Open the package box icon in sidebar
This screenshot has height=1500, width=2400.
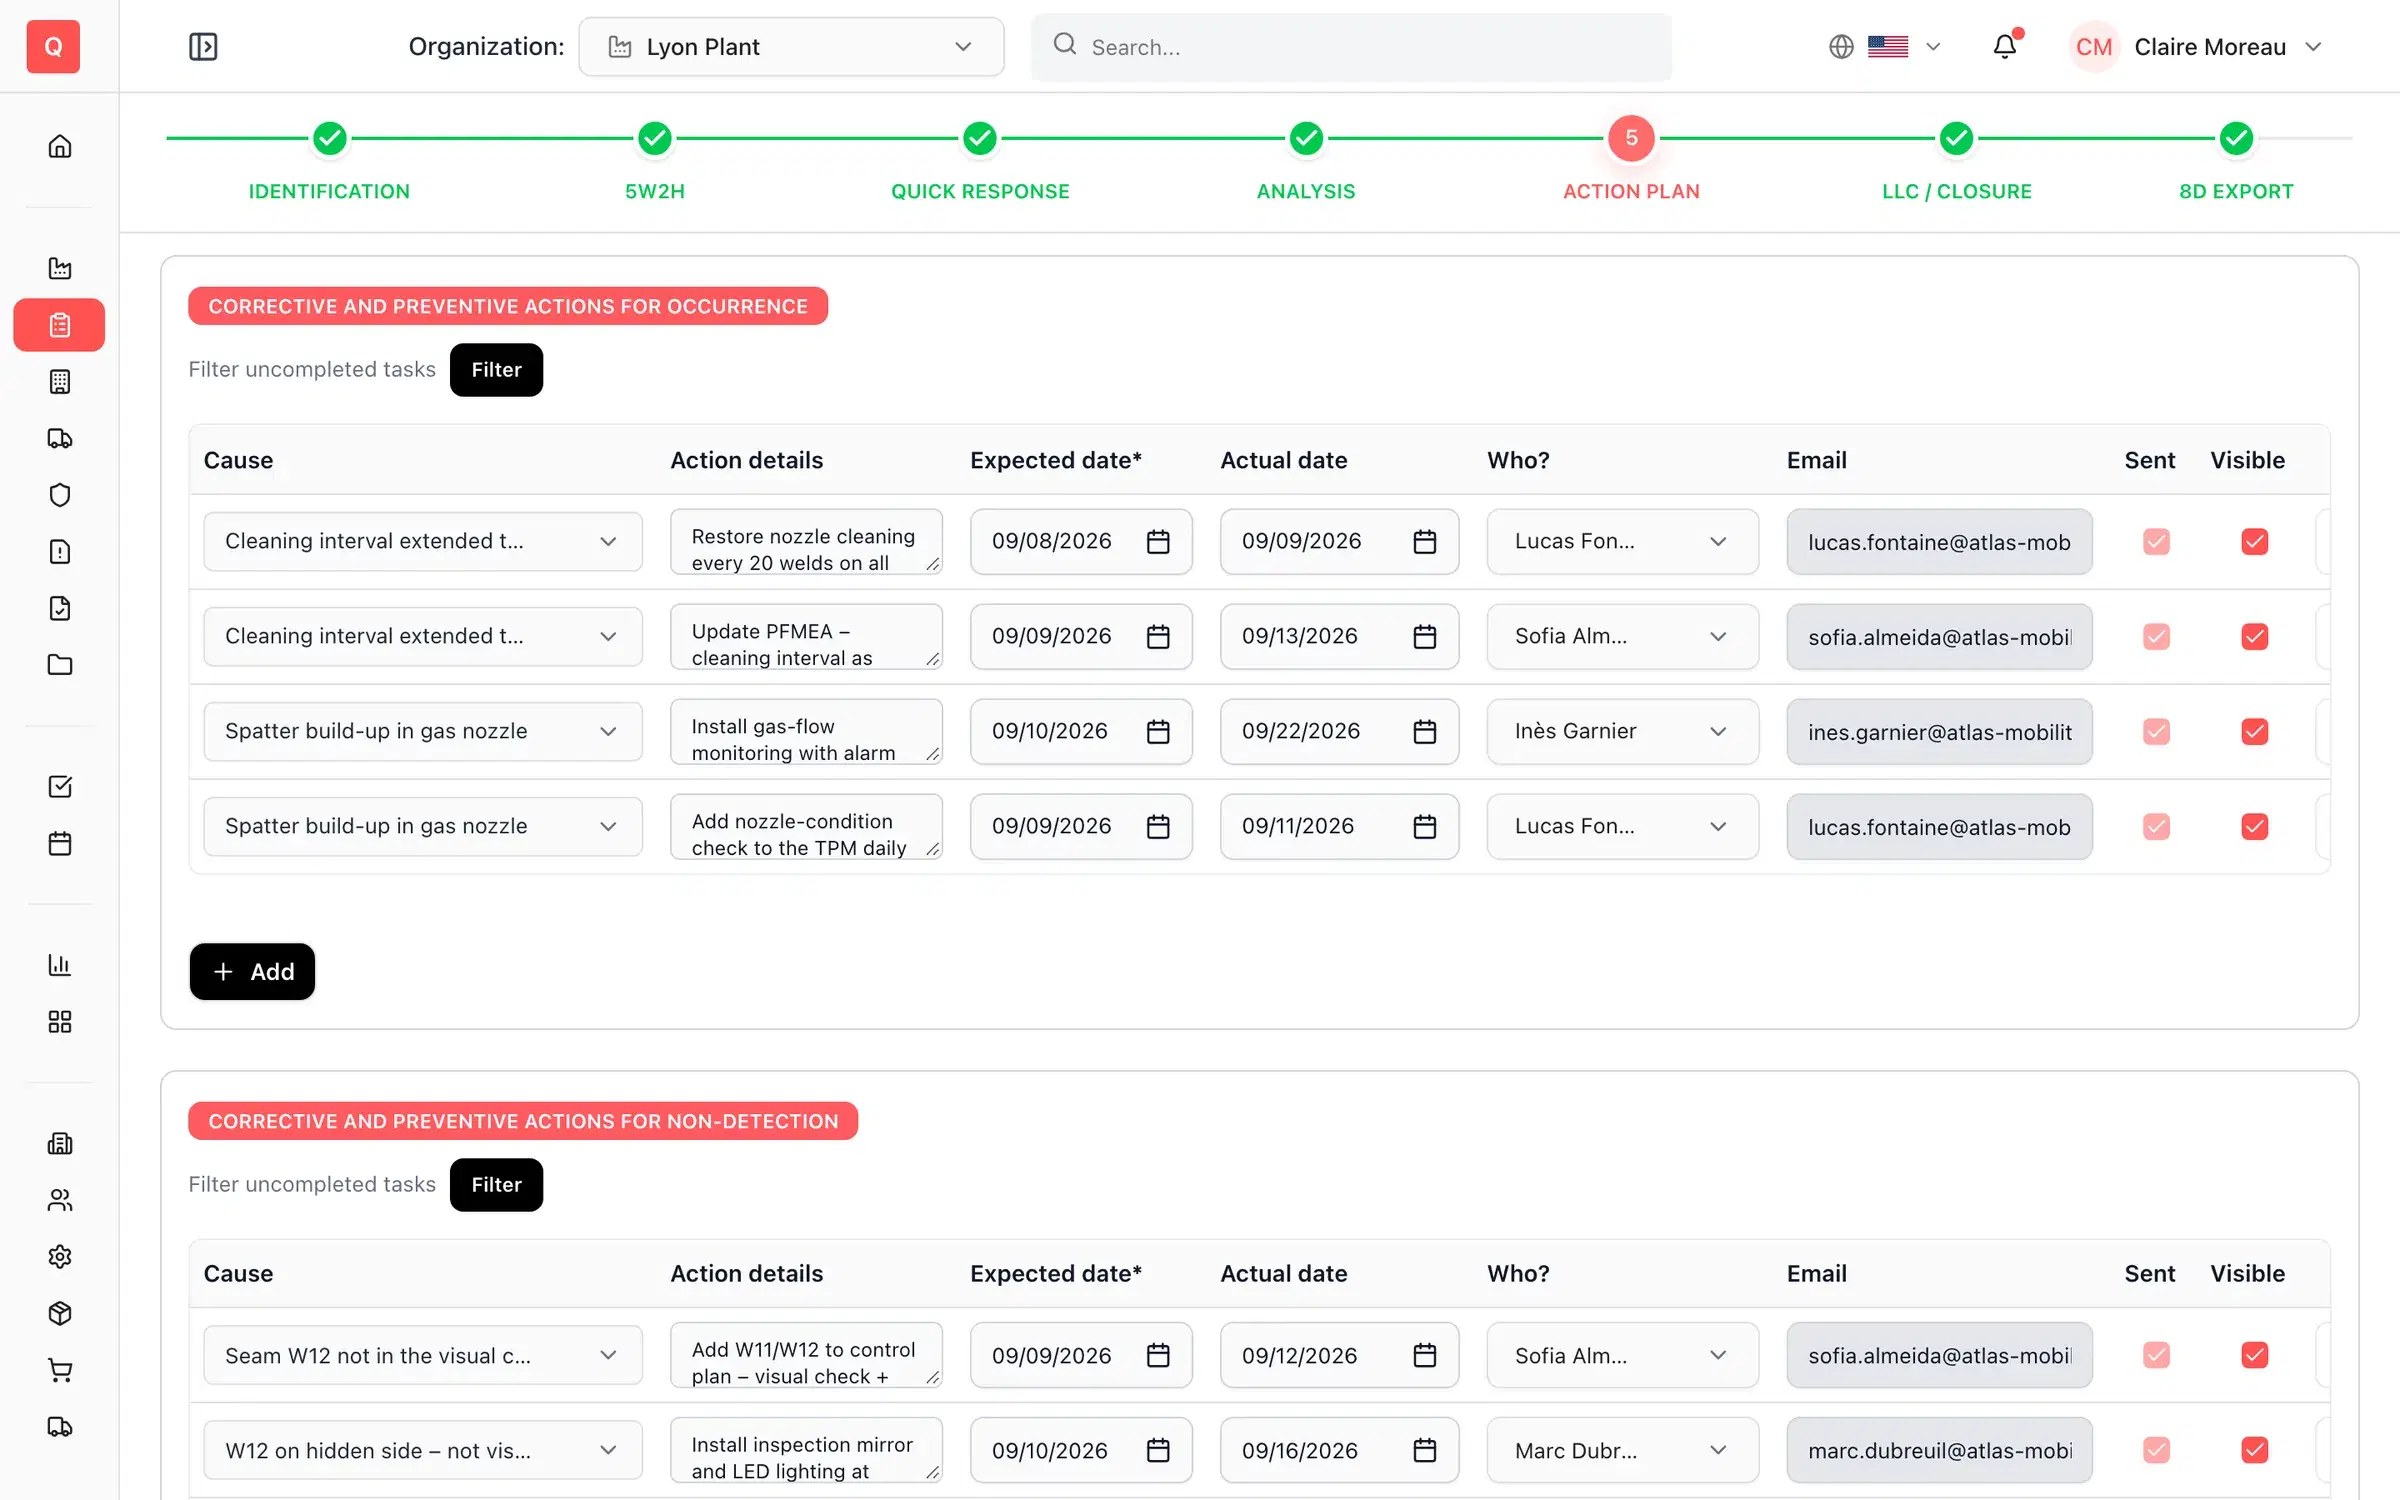point(60,1313)
